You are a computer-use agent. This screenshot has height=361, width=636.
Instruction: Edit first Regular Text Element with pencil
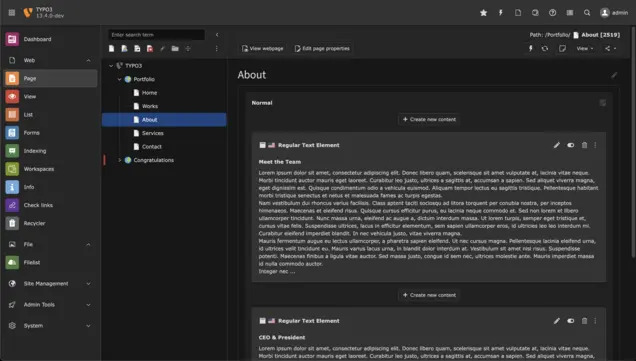(x=556, y=145)
